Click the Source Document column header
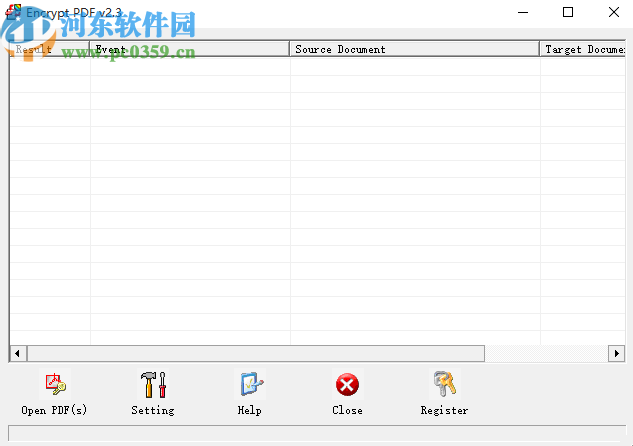The image size is (633, 446). 414,49
